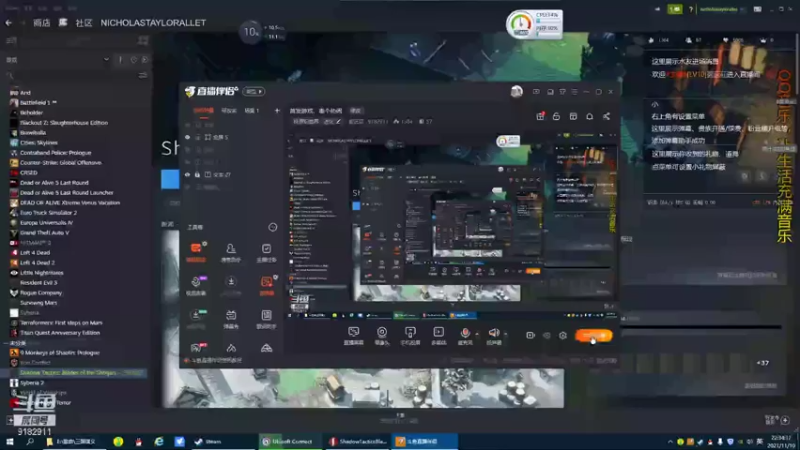Click the user avatar in streaming app title bar

point(516,92)
